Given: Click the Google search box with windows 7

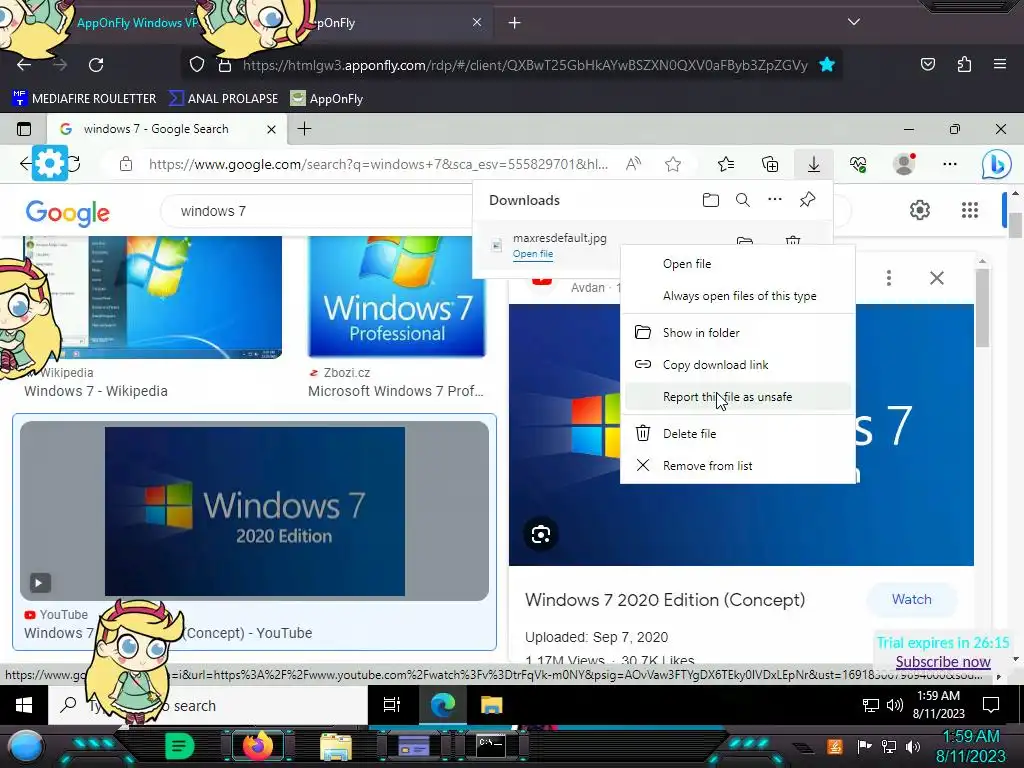Looking at the screenshot, I should point(317,211).
